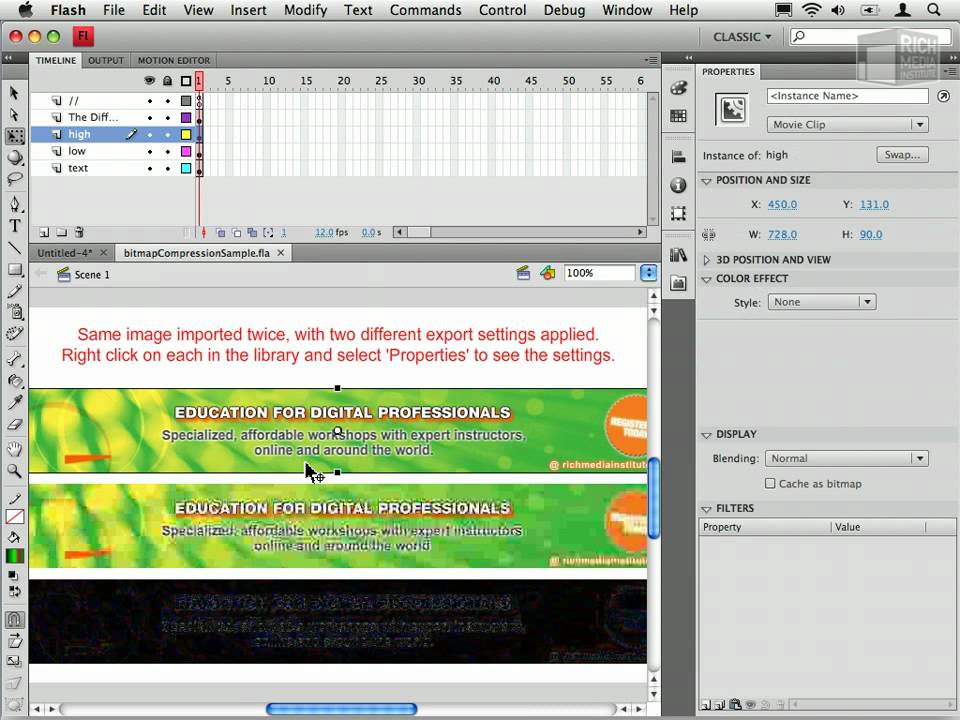The height and width of the screenshot is (720, 960).
Task: Expand the 3D Position and View section
Action: 706,260
